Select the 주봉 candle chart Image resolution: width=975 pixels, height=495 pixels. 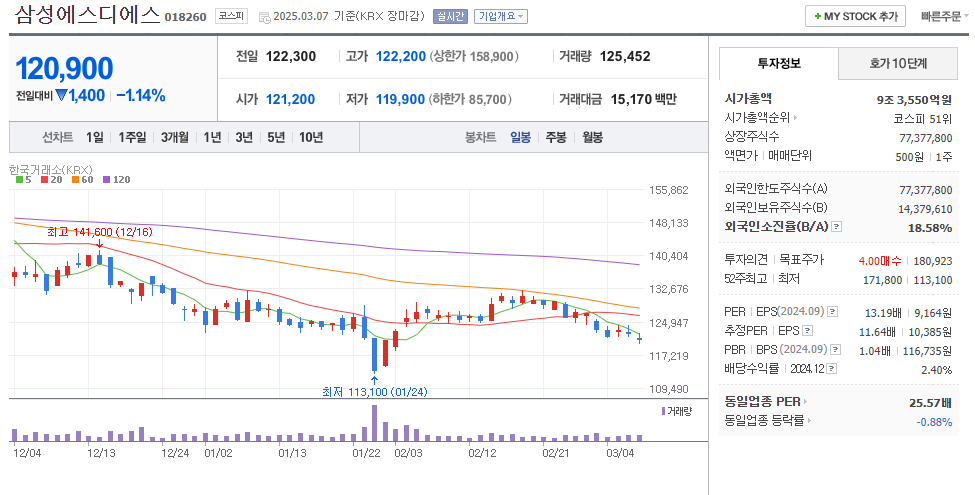pos(556,137)
